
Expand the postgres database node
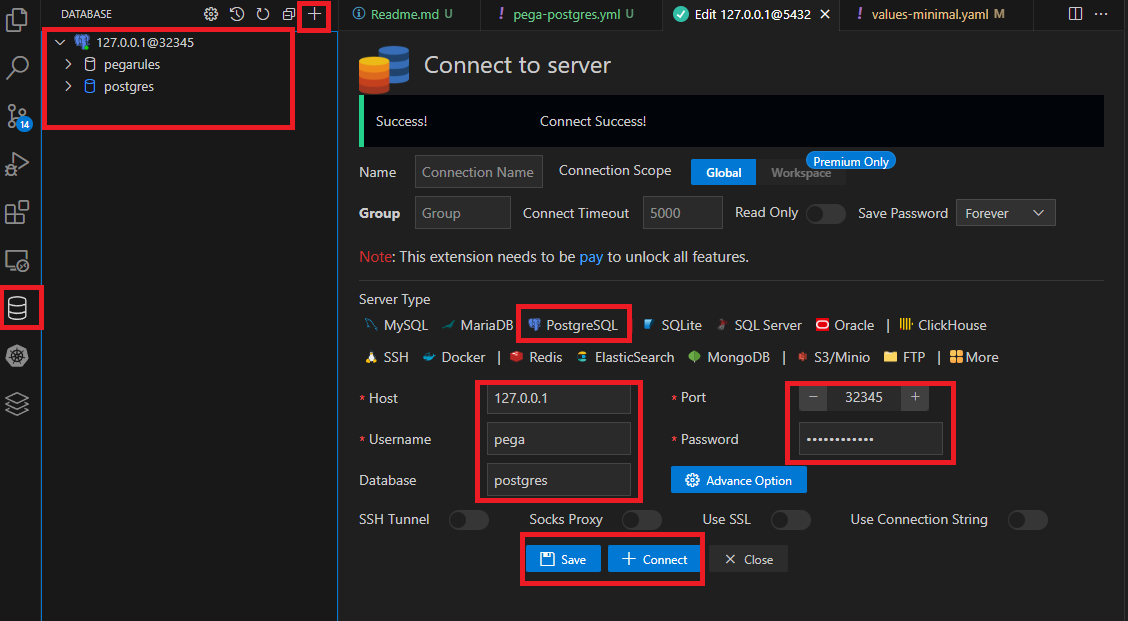pos(68,86)
